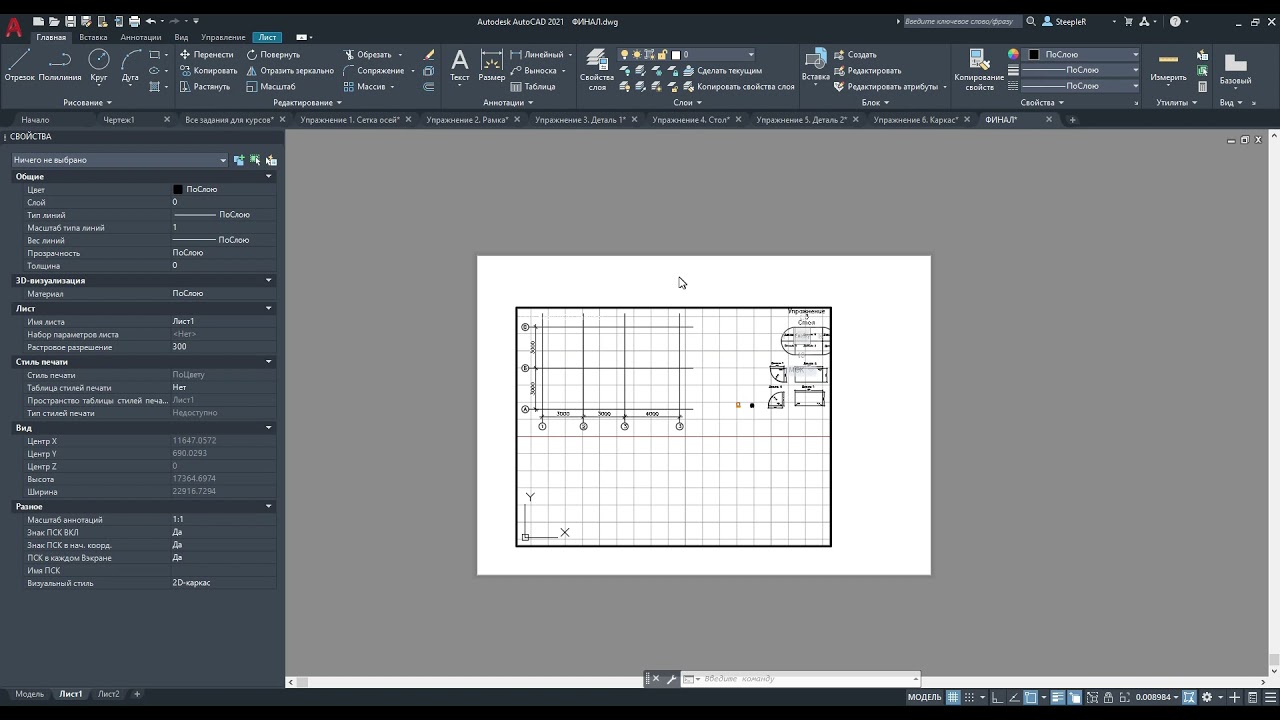
Task: Toggle ortho mode in status bar
Action: [996, 697]
